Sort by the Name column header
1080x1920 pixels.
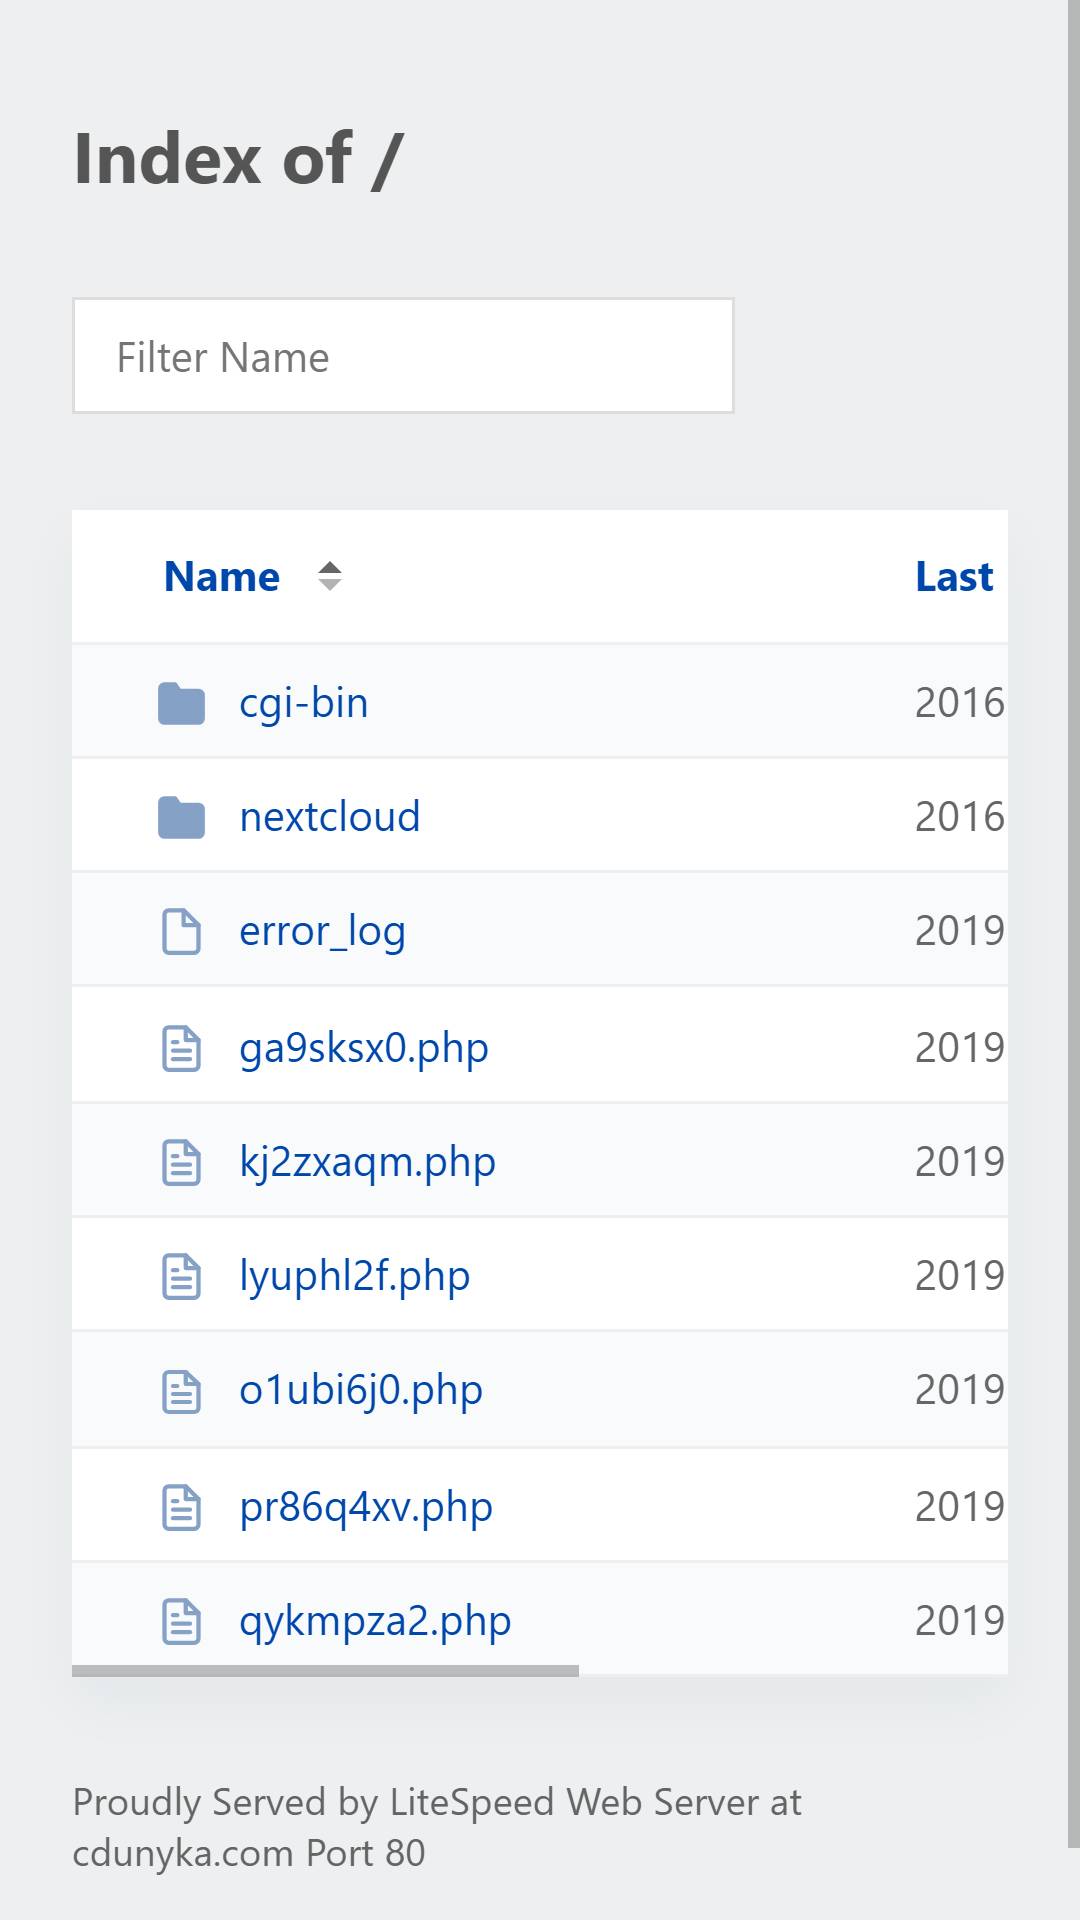[222, 577]
